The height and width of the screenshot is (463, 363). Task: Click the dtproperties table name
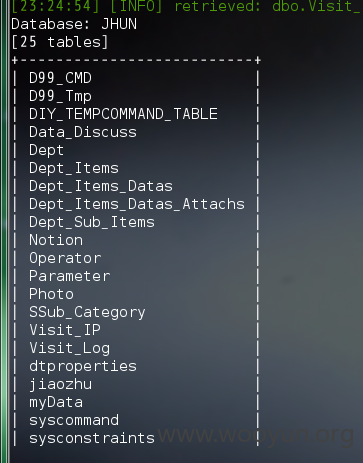pyautogui.click(x=83, y=366)
